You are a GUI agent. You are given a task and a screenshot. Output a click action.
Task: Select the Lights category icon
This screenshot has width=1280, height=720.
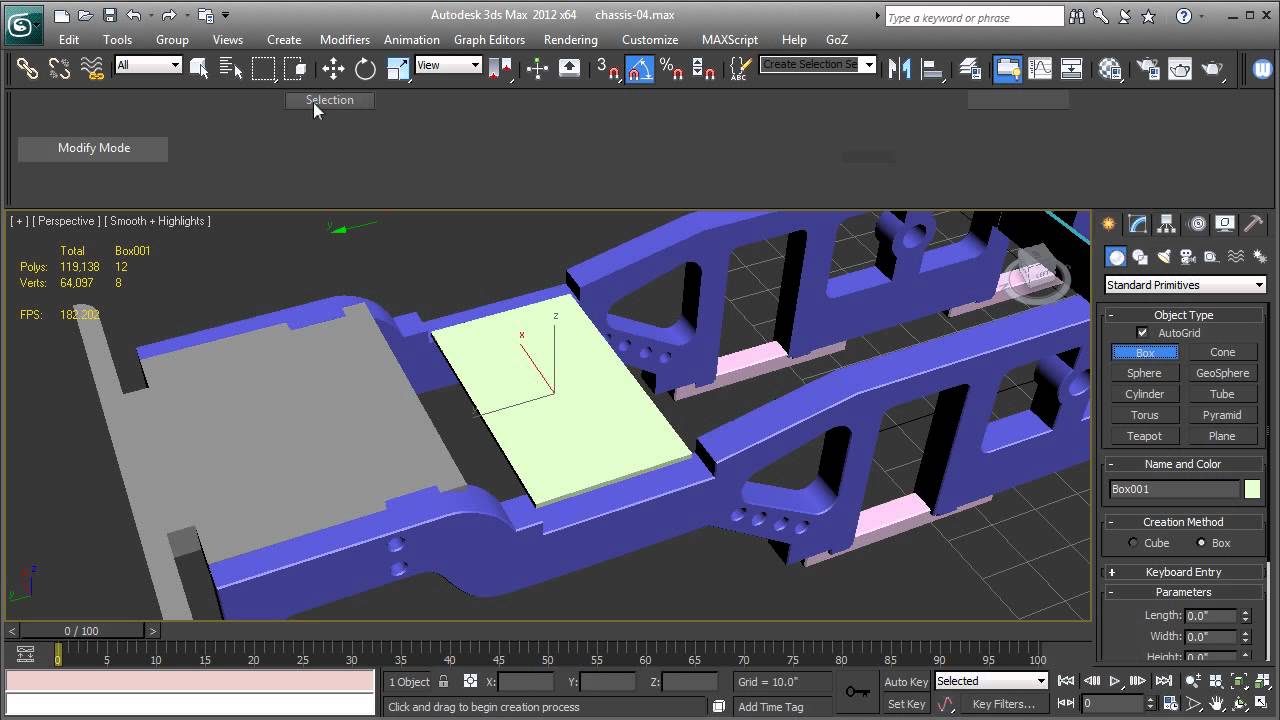click(x=1163, y=257)
